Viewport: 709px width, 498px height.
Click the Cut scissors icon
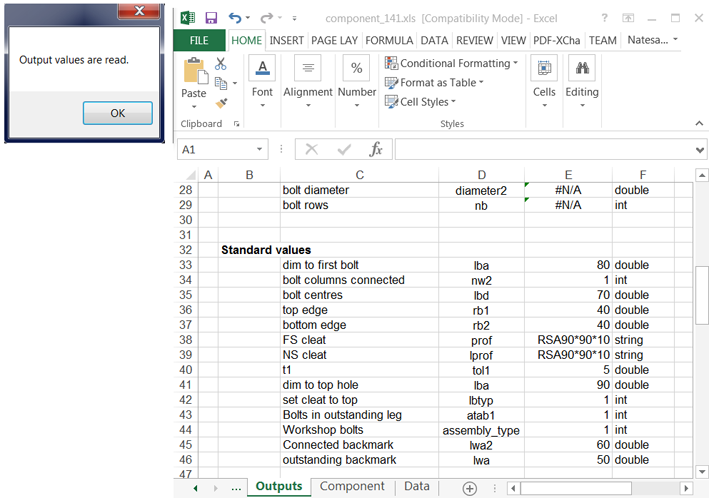[221, 64]
